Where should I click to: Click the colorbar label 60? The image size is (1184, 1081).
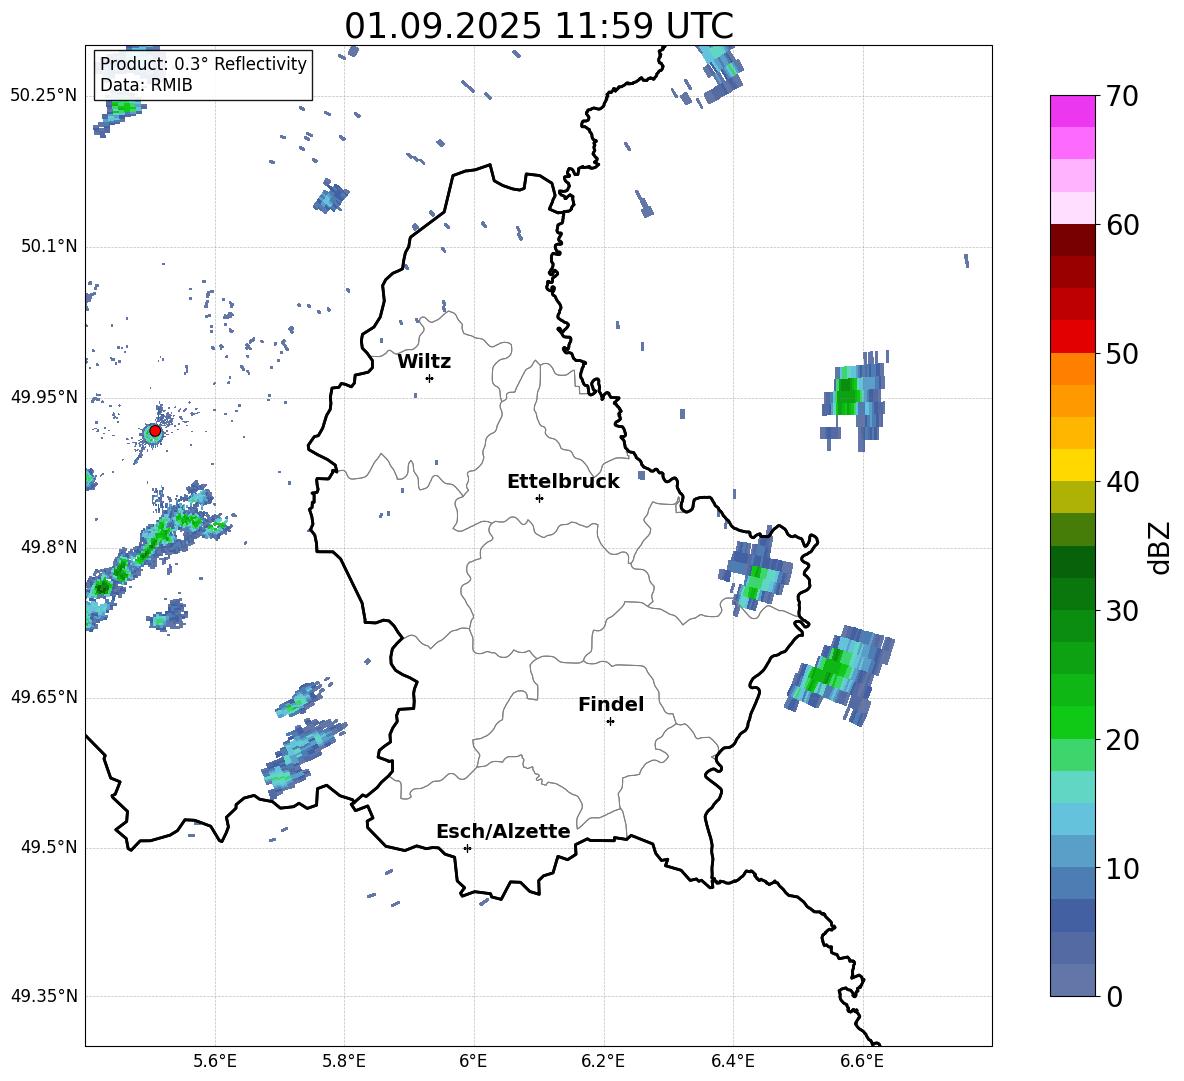(1122, 225)
